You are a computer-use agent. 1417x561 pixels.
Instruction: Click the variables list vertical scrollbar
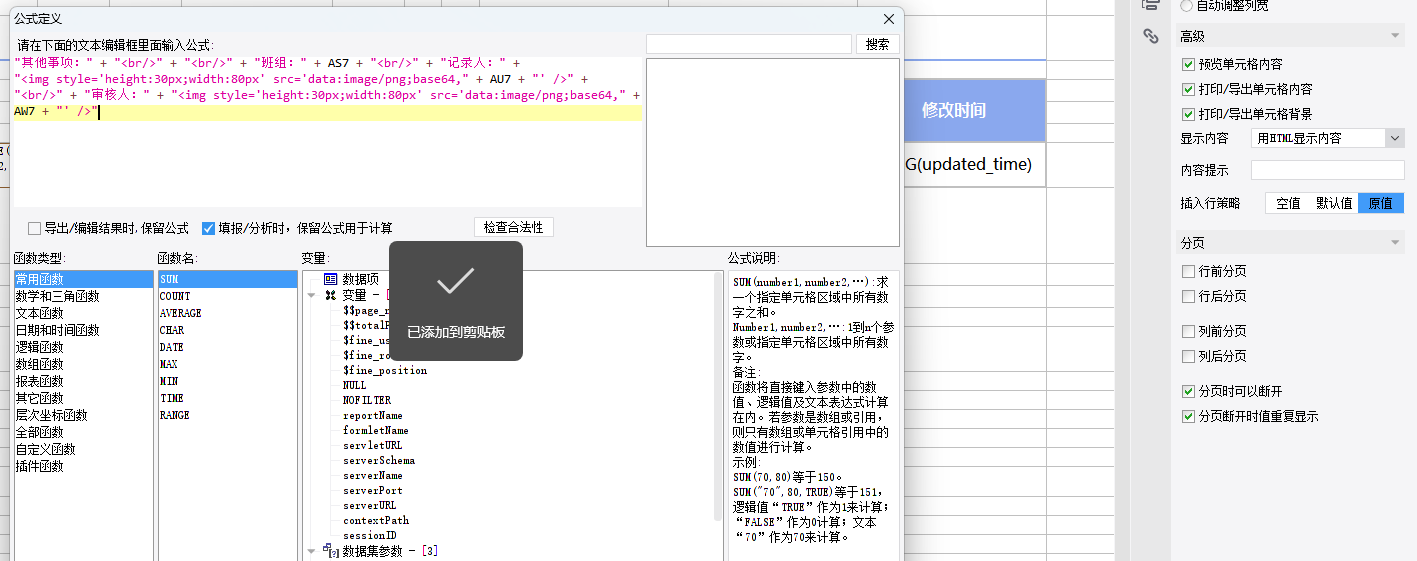(718, 400)
